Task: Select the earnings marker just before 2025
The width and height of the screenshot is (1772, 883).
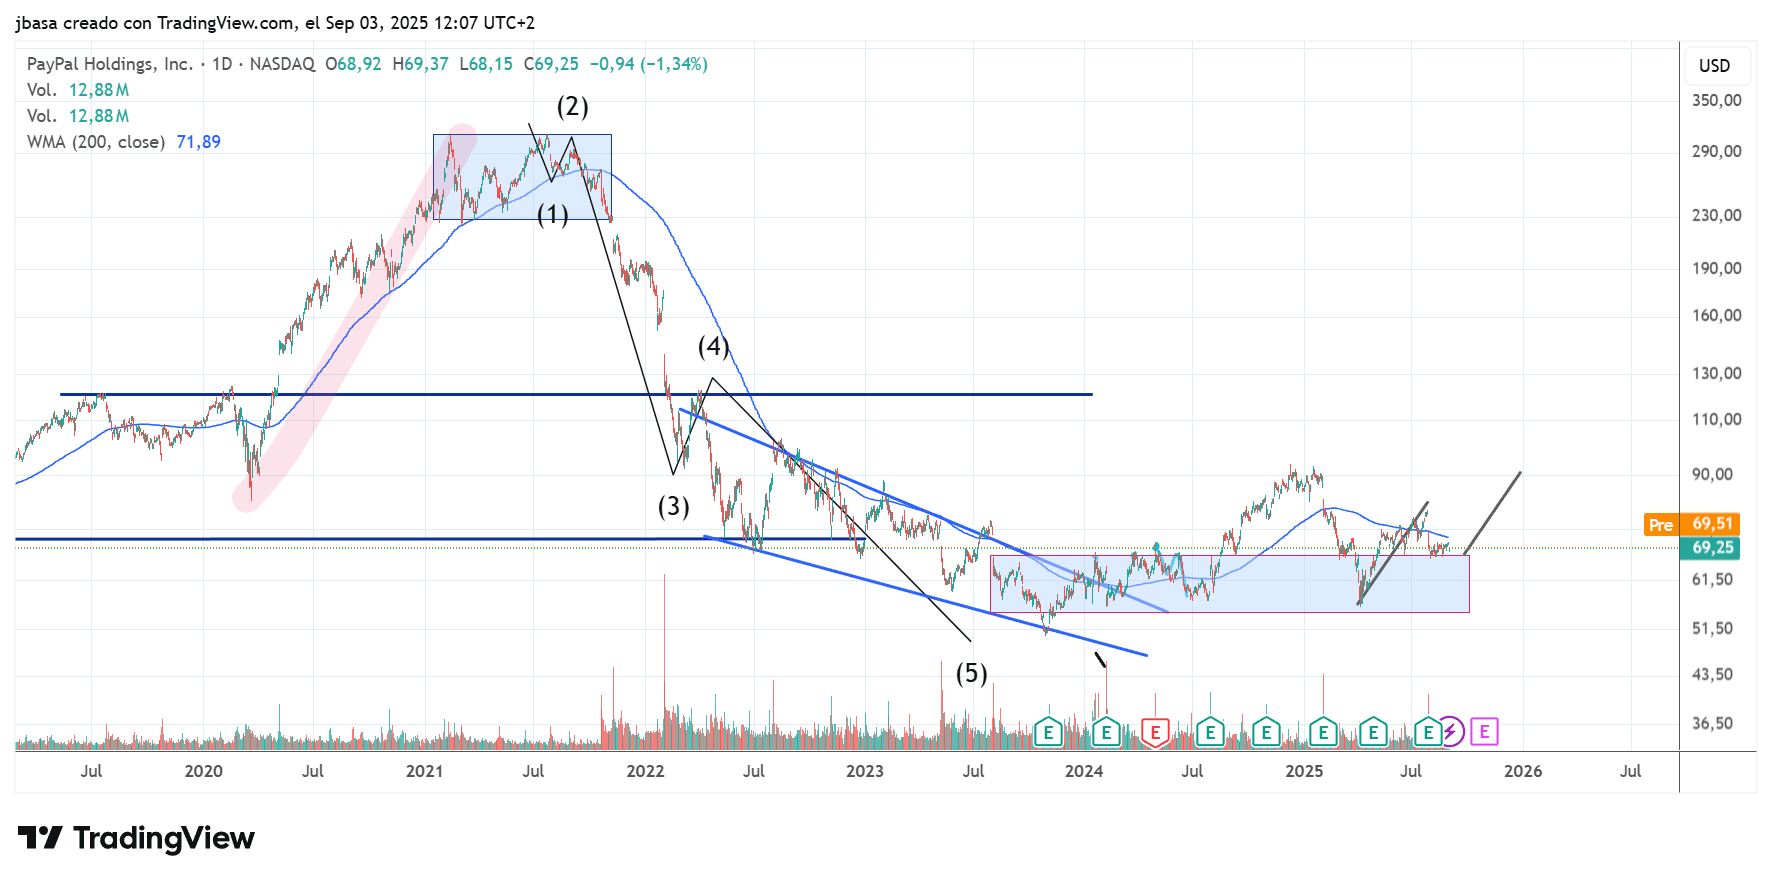Action: (x=1266, y=733)
